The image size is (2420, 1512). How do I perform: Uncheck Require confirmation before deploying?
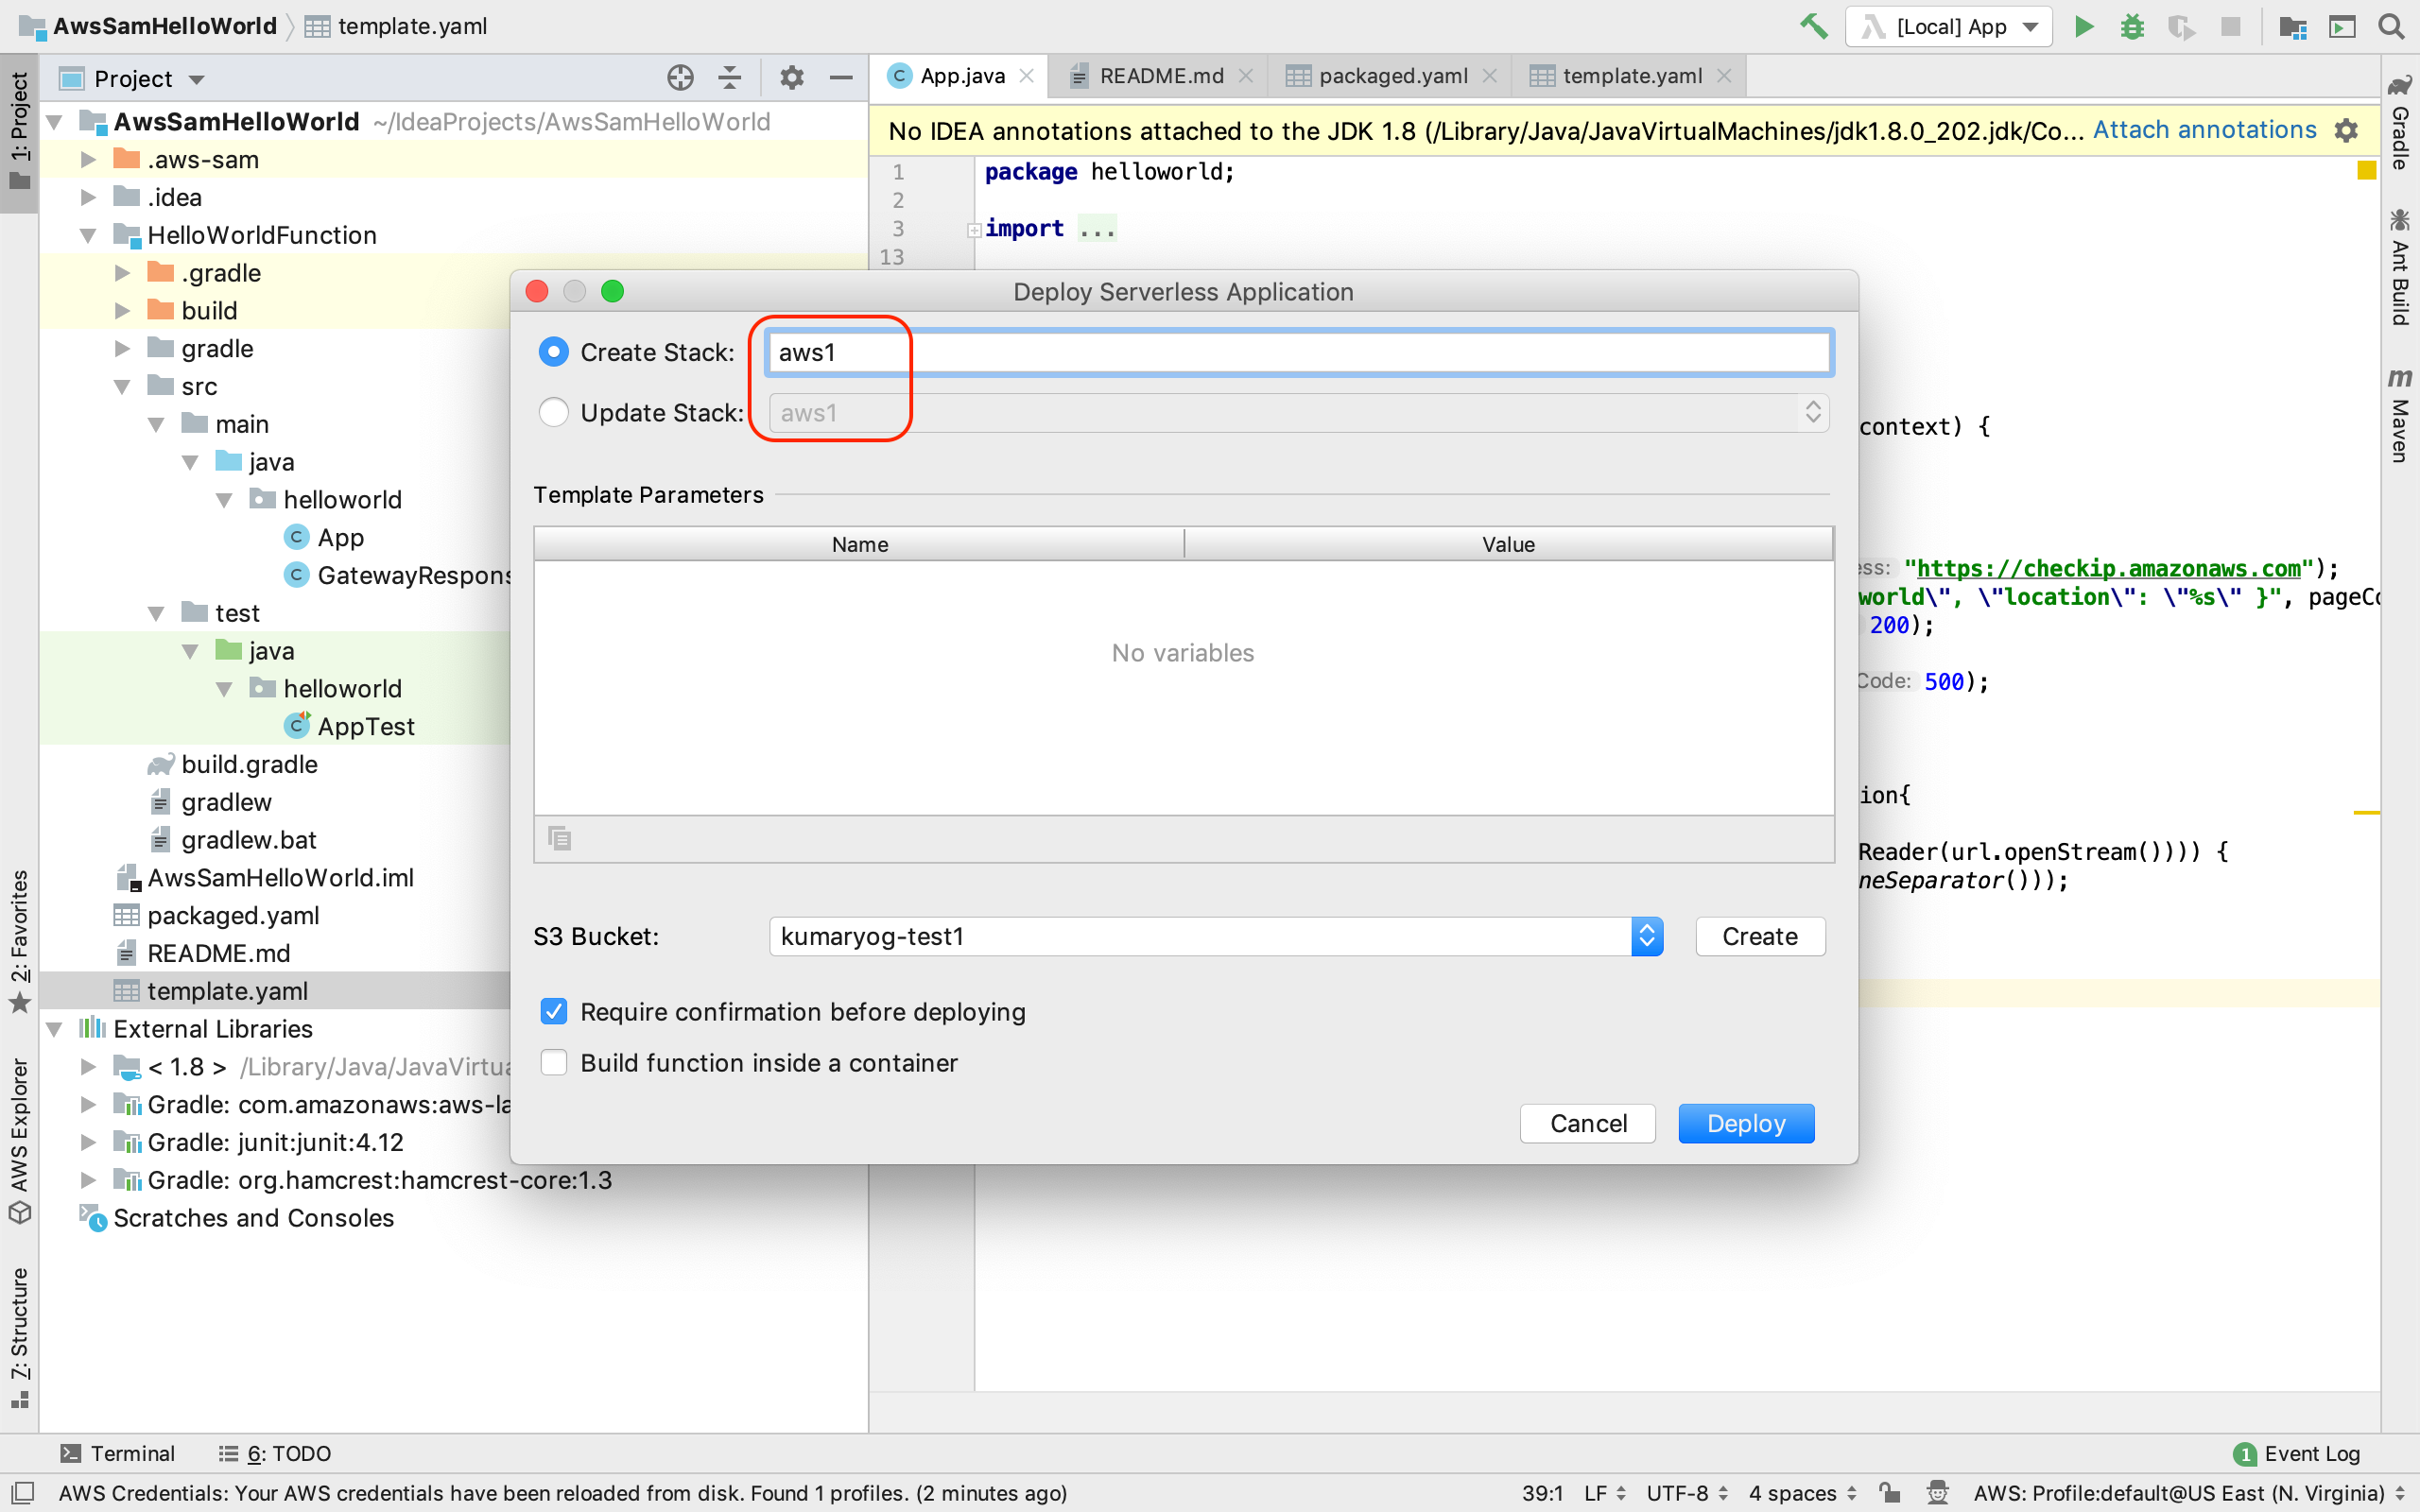coord(554,1011)
